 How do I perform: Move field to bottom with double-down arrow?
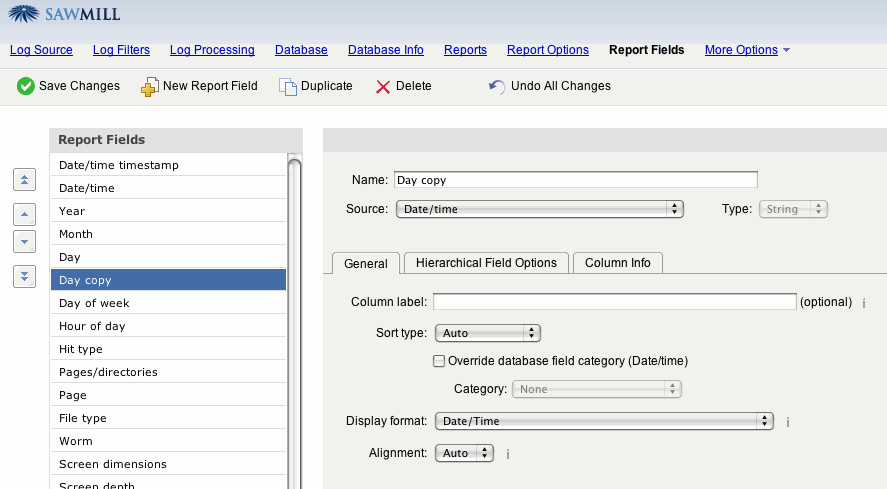(x=26, y=277)
